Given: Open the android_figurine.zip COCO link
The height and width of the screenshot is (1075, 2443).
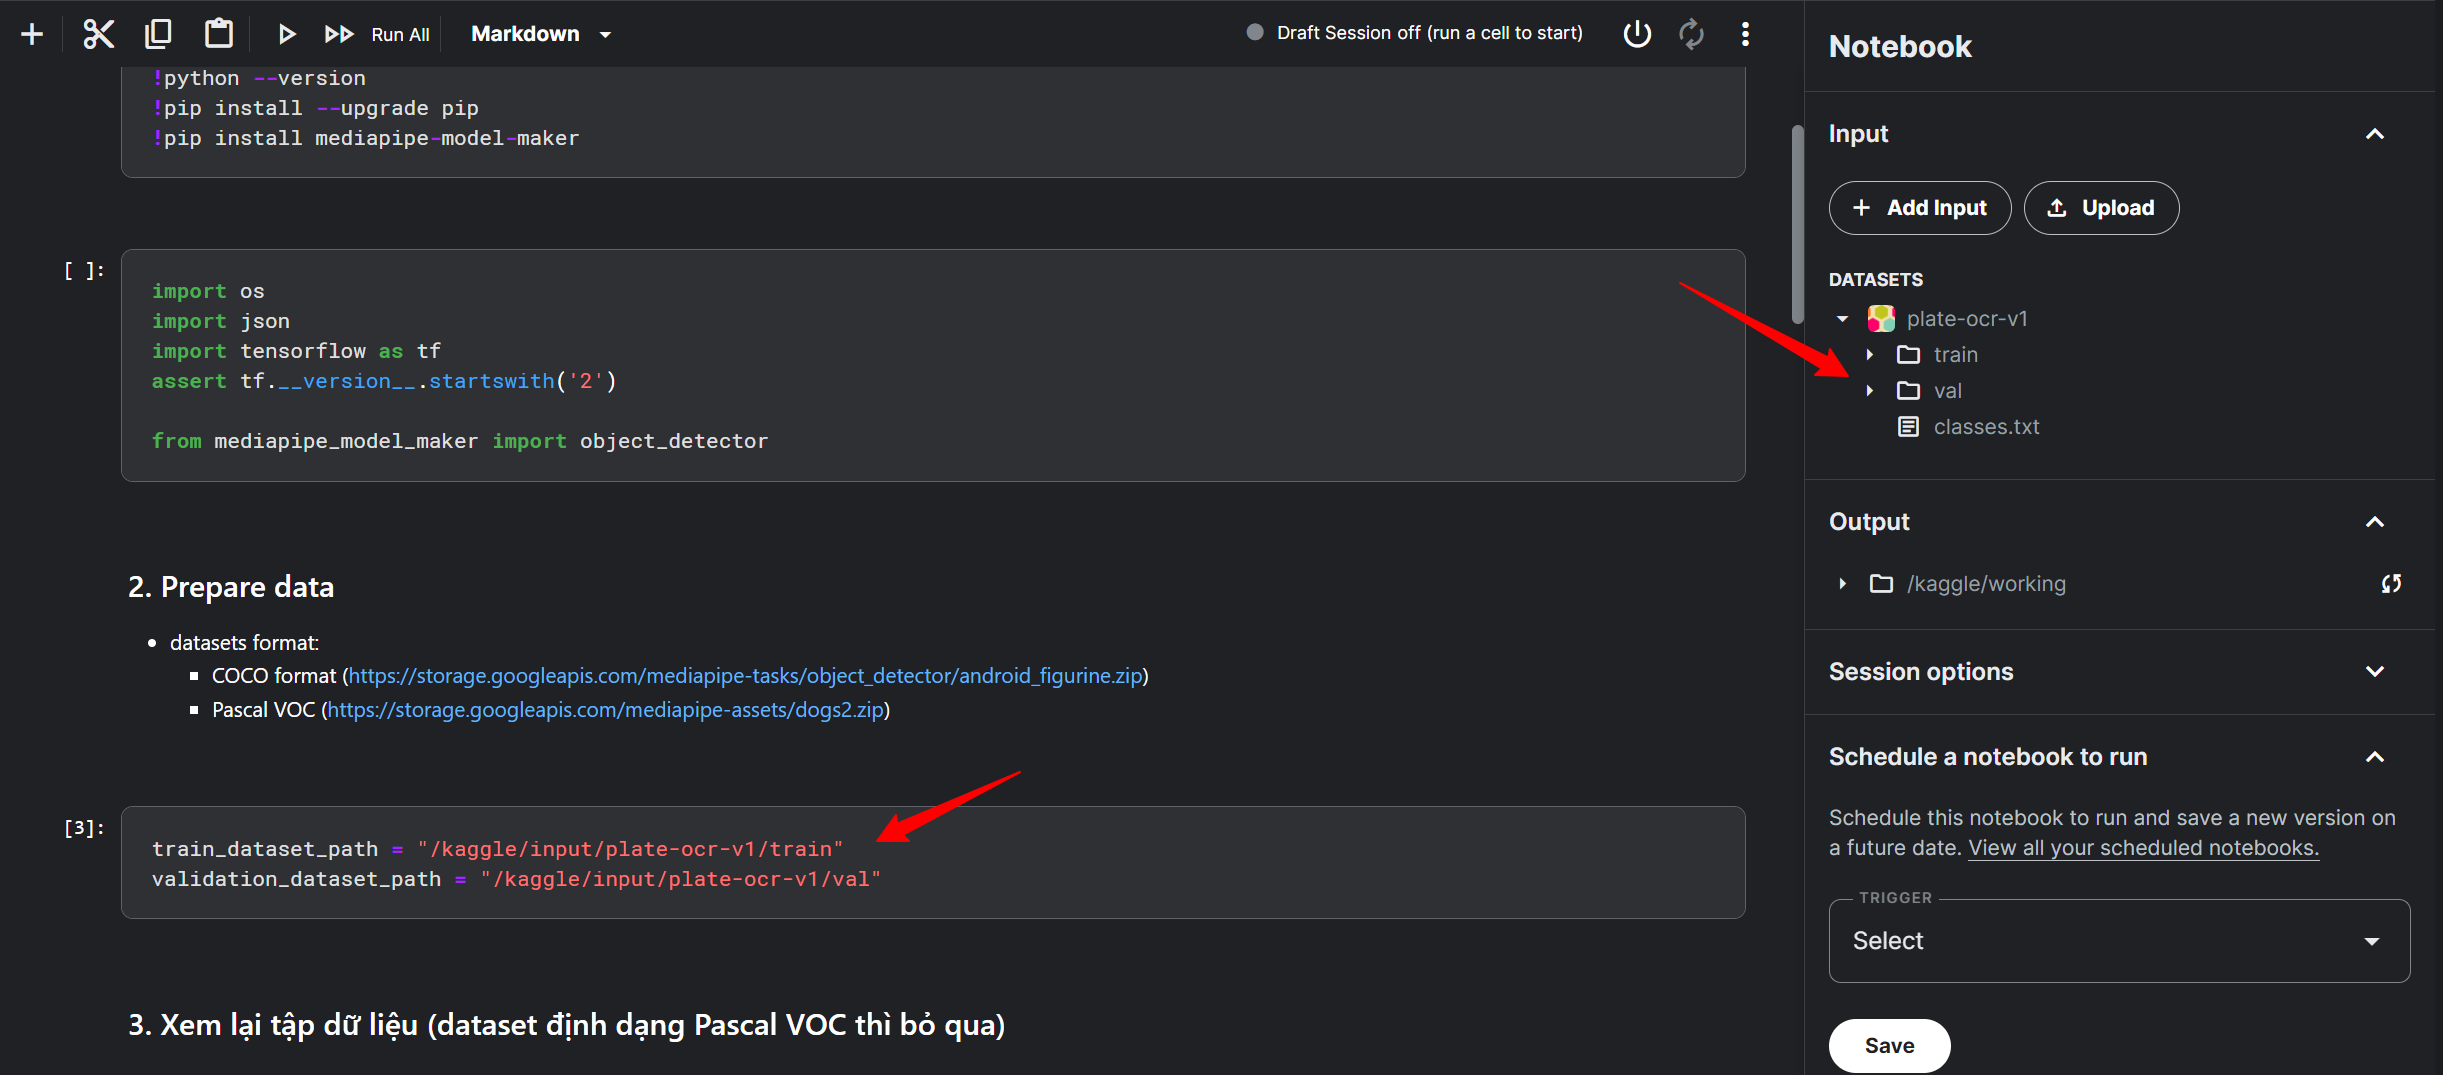Looking at the screenshot, I should tap(745, 676).
